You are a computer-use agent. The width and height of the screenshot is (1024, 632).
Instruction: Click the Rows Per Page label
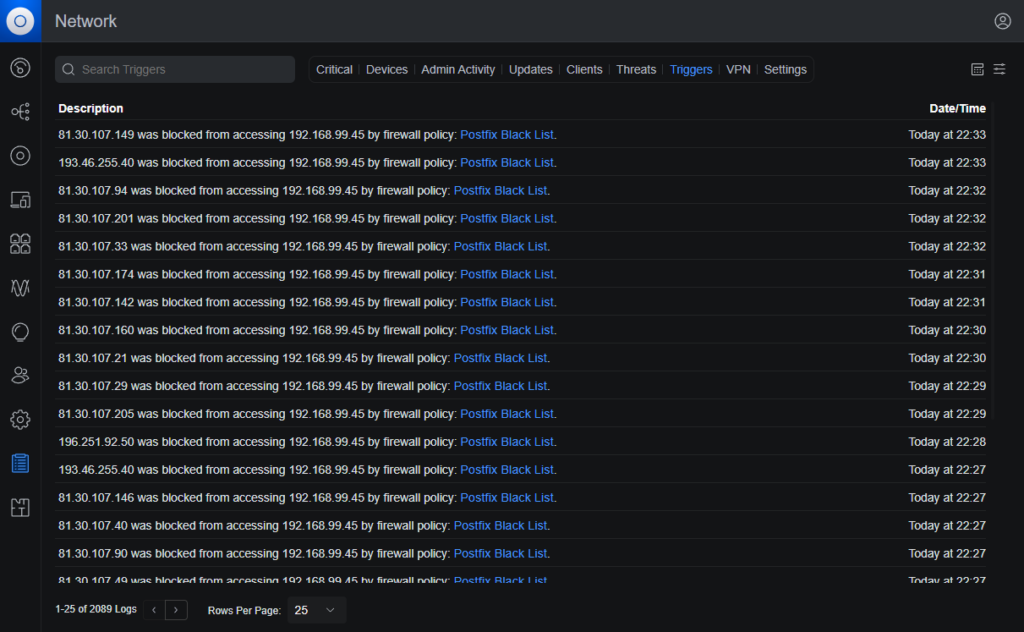pos(244,610)
